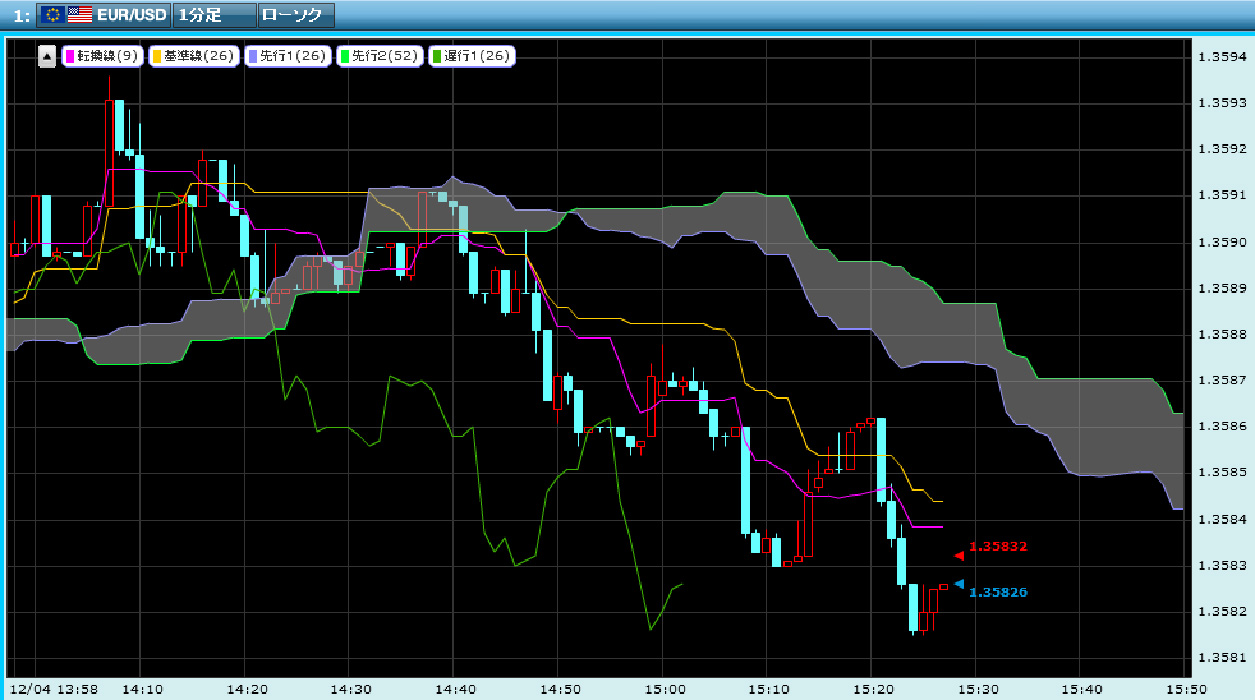Image resolution: width=1255 pixels, height=700 pixels.
Task: Select the 遅行1(26) indicator legend
Action: pyautogui.click(x=471, y=56)
